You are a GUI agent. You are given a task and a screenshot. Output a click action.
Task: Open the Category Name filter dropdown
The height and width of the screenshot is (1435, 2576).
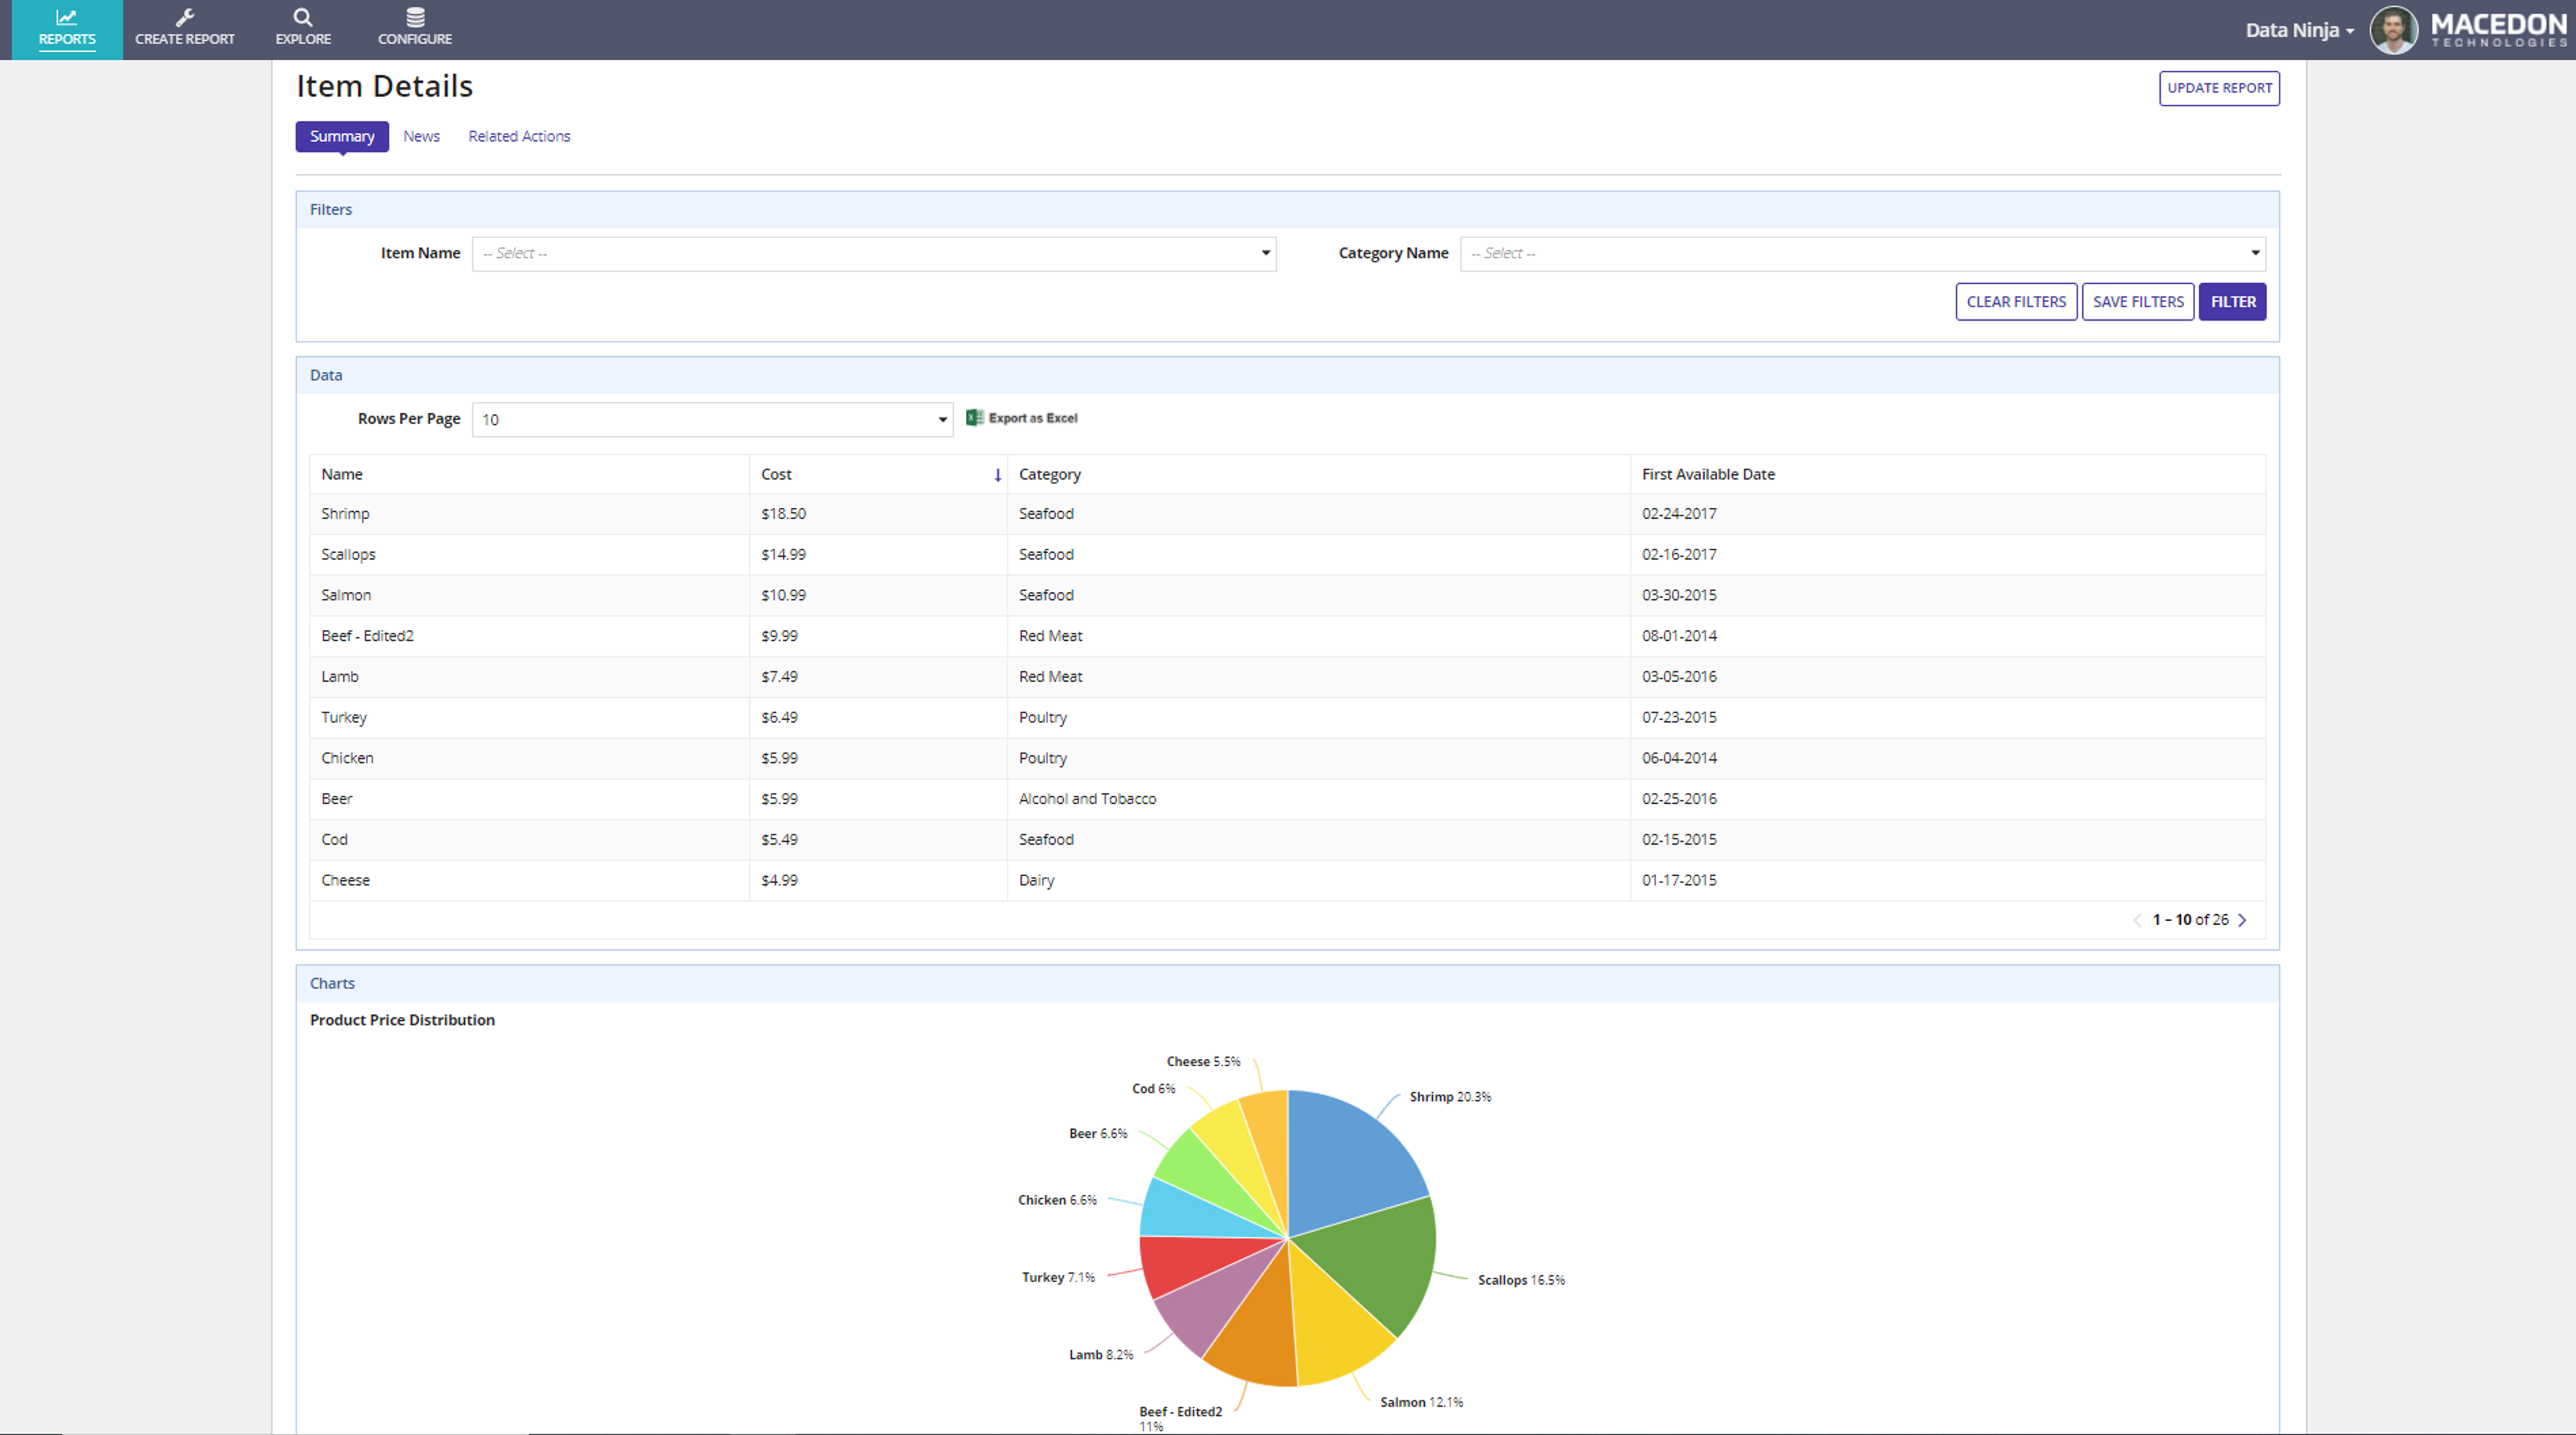coord(1862,254)
